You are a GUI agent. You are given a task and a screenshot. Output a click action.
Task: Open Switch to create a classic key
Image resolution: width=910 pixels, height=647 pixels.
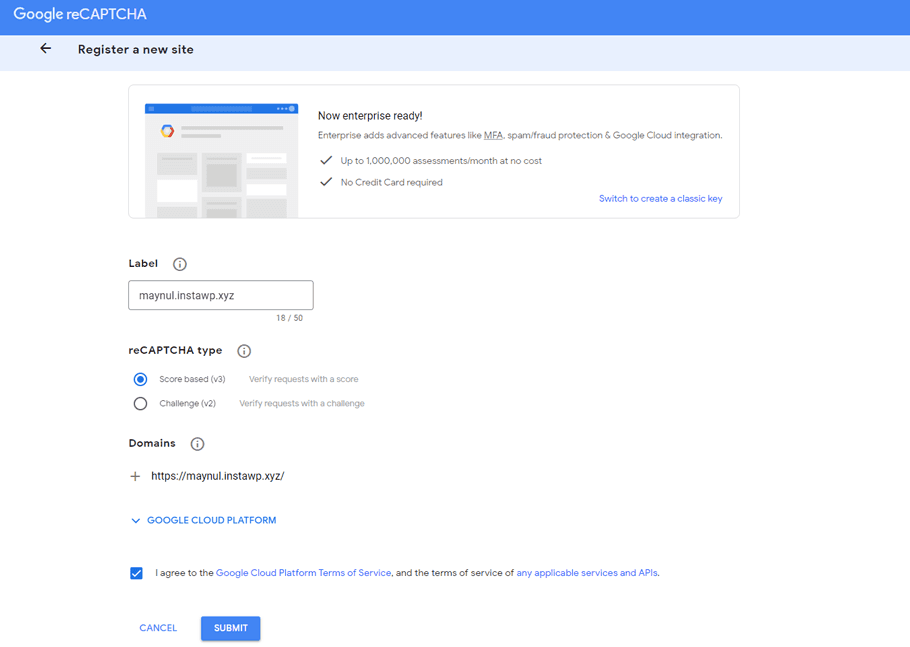point(661,198)
